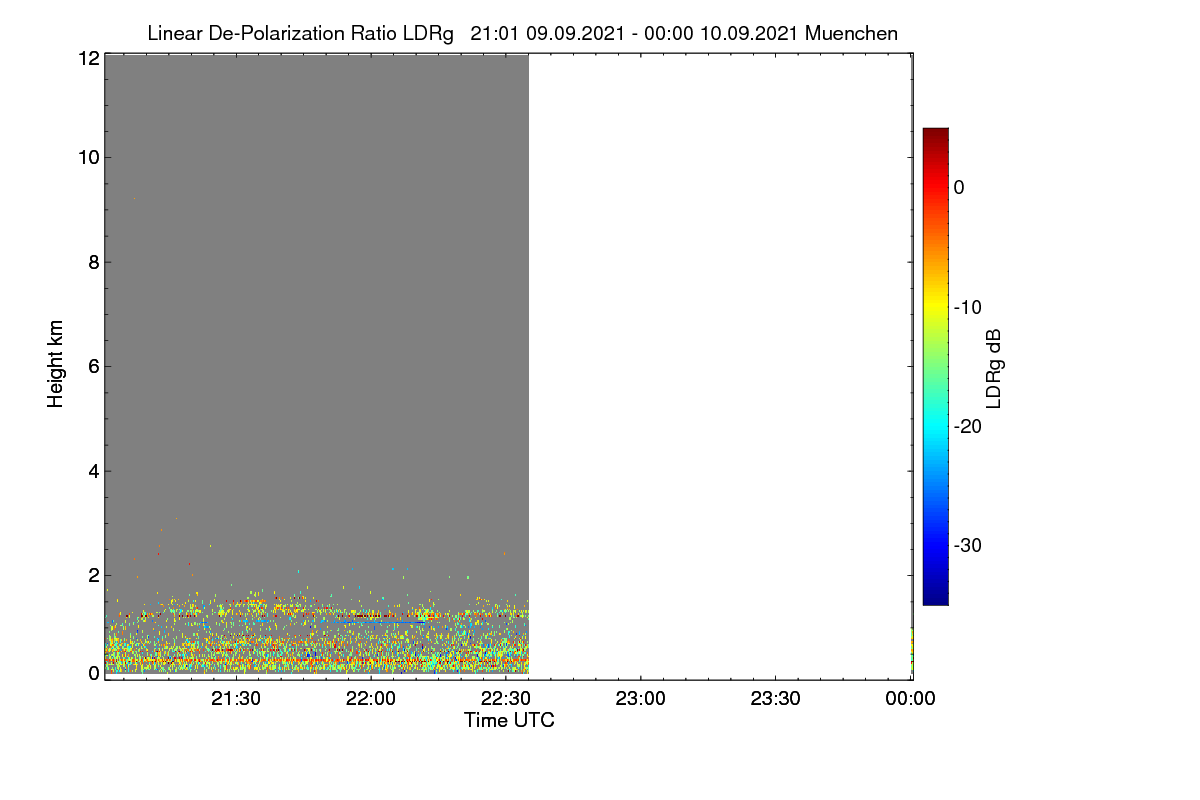Click the '22:30' time axis label

(506, 699)
